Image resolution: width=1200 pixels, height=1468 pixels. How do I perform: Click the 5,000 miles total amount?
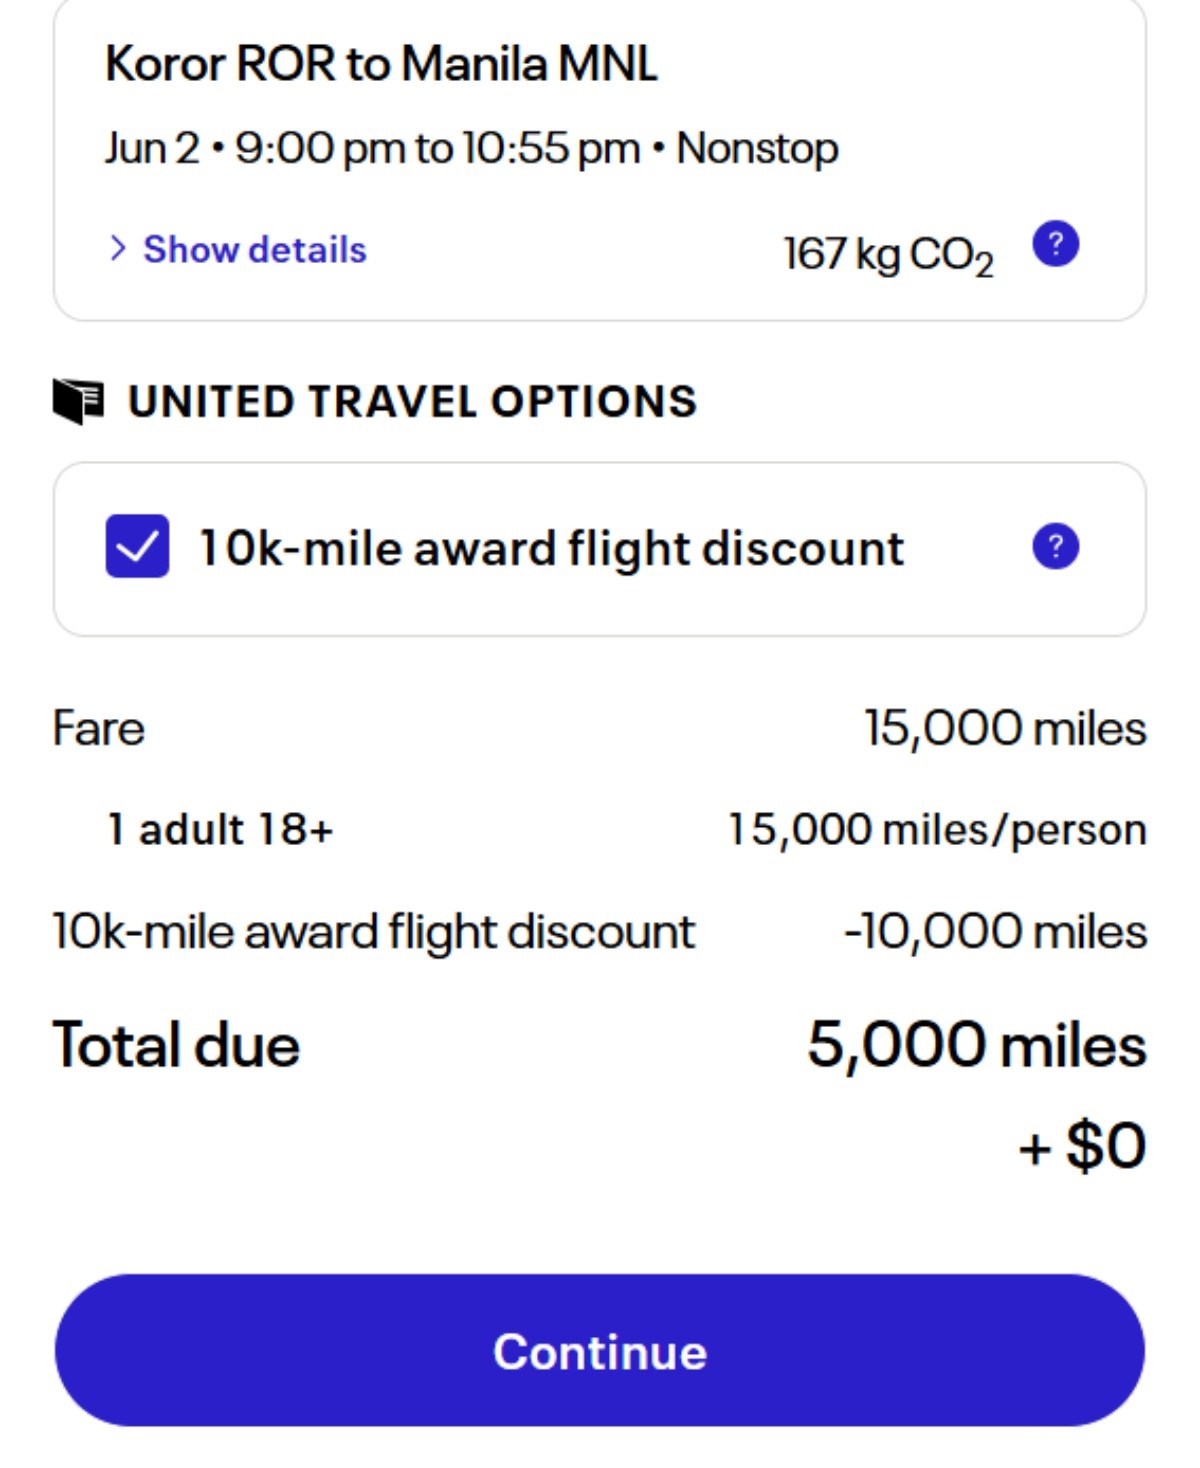coord(977,1045)
